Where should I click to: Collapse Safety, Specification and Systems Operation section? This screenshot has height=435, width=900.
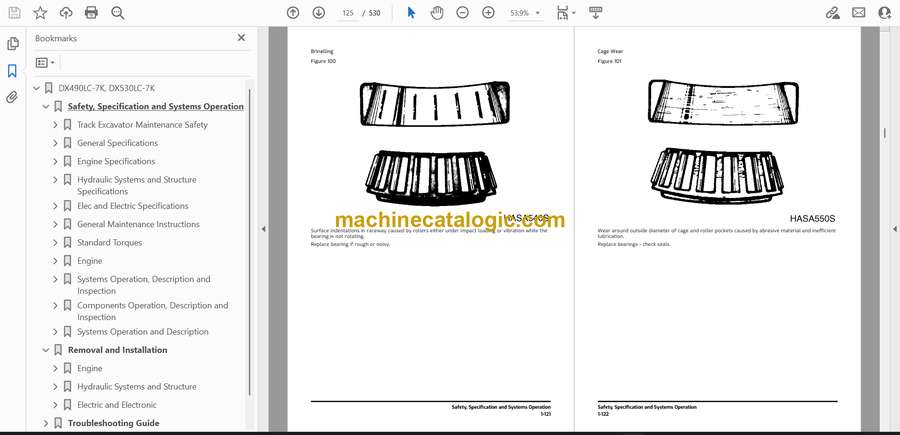(x=46, y=107)
